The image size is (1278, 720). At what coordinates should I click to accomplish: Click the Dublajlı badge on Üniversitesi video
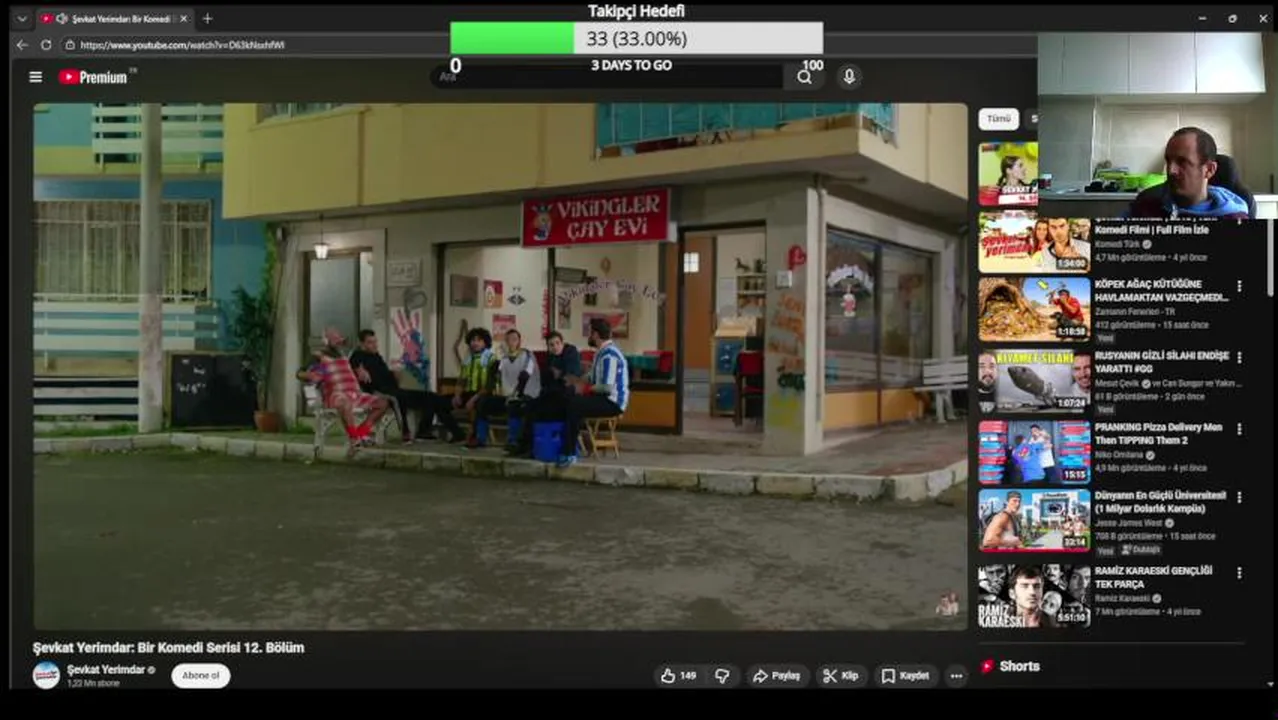(x=1140, y=550)
